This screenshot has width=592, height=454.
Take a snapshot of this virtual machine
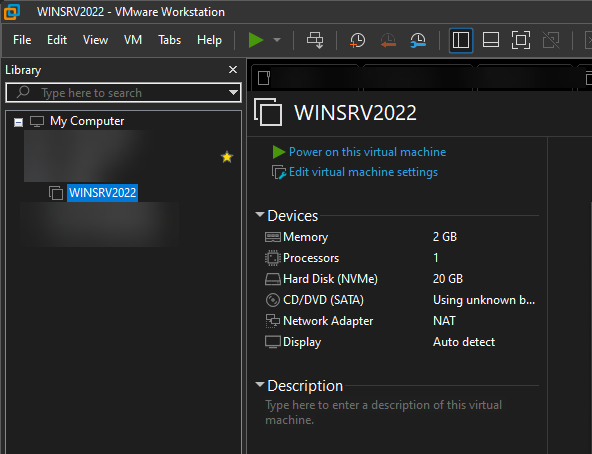pyautogui.click(x=357, y=40)
